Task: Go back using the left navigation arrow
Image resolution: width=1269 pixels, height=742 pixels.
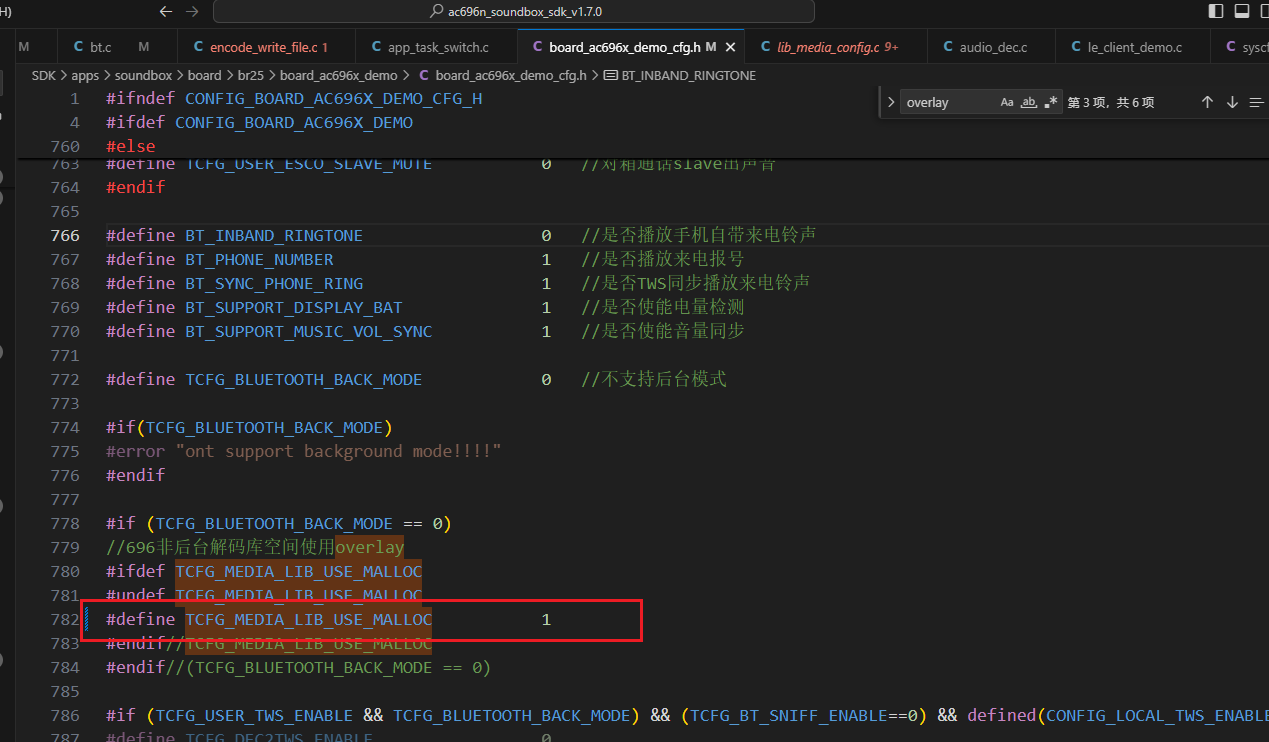Action: [166, 11]
